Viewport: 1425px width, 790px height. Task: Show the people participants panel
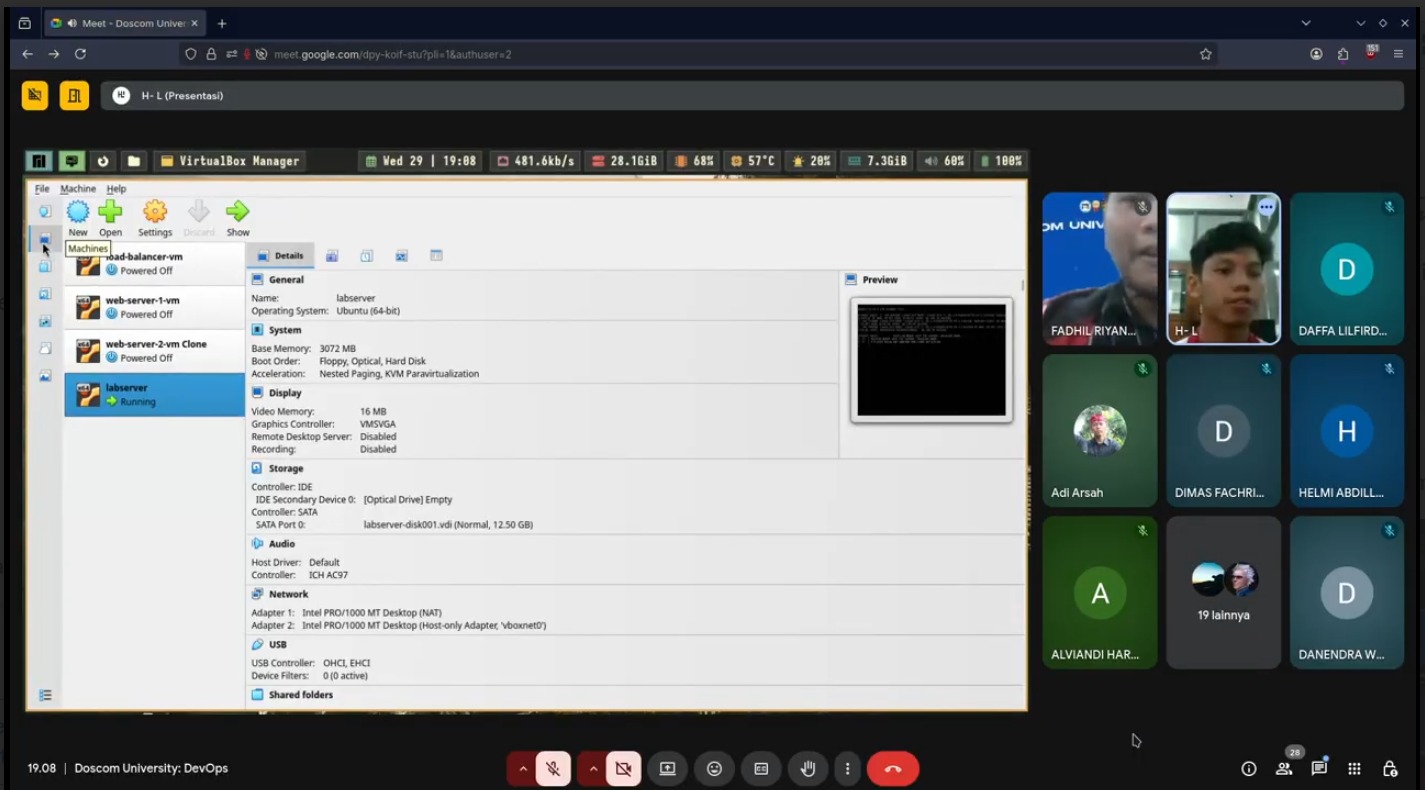[1284, 769]
